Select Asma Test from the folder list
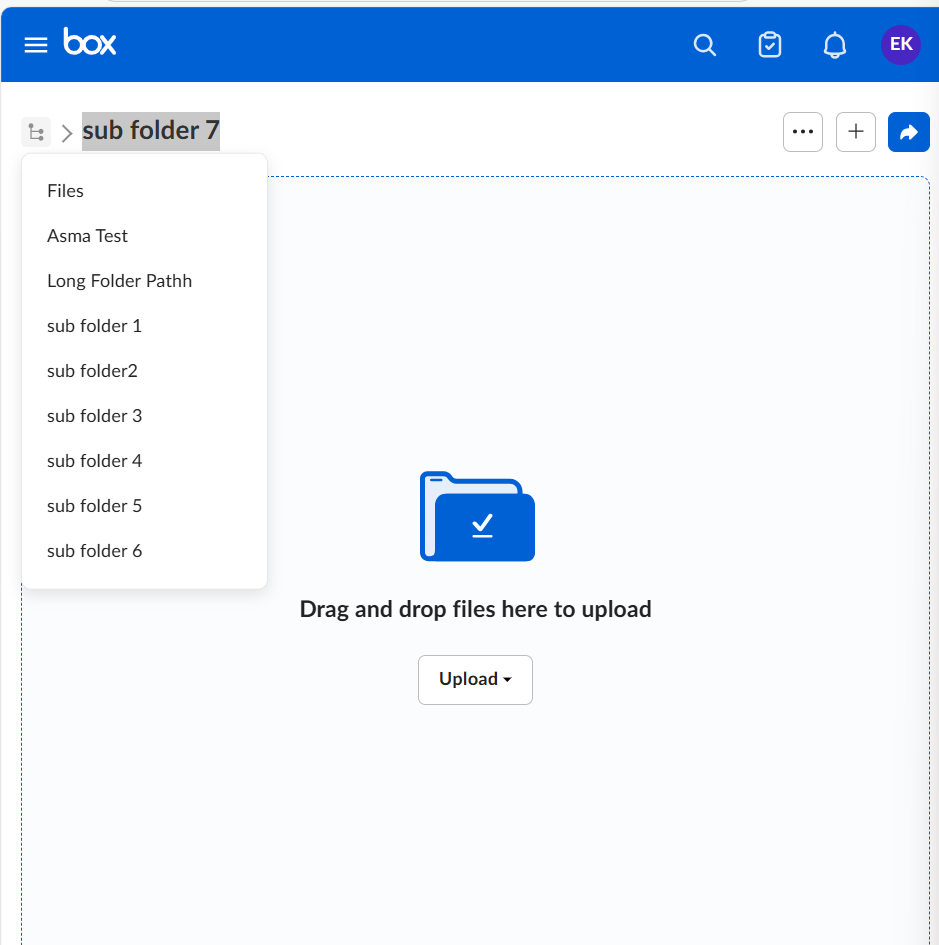 87,235
